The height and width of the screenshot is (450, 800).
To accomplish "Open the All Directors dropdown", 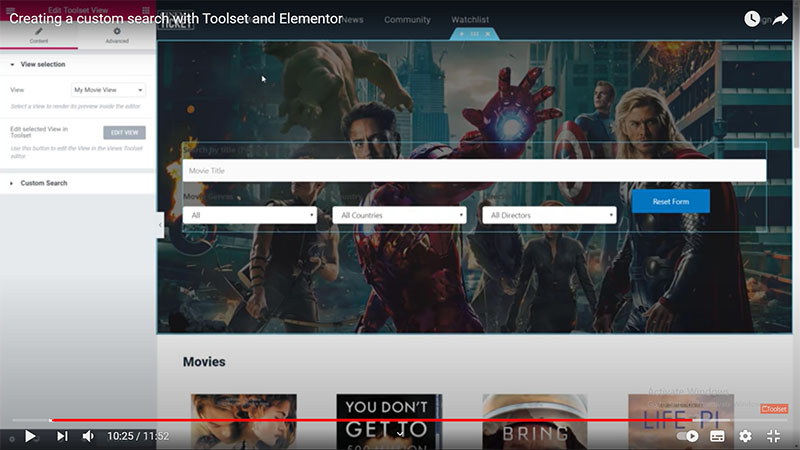I will 549,215.
